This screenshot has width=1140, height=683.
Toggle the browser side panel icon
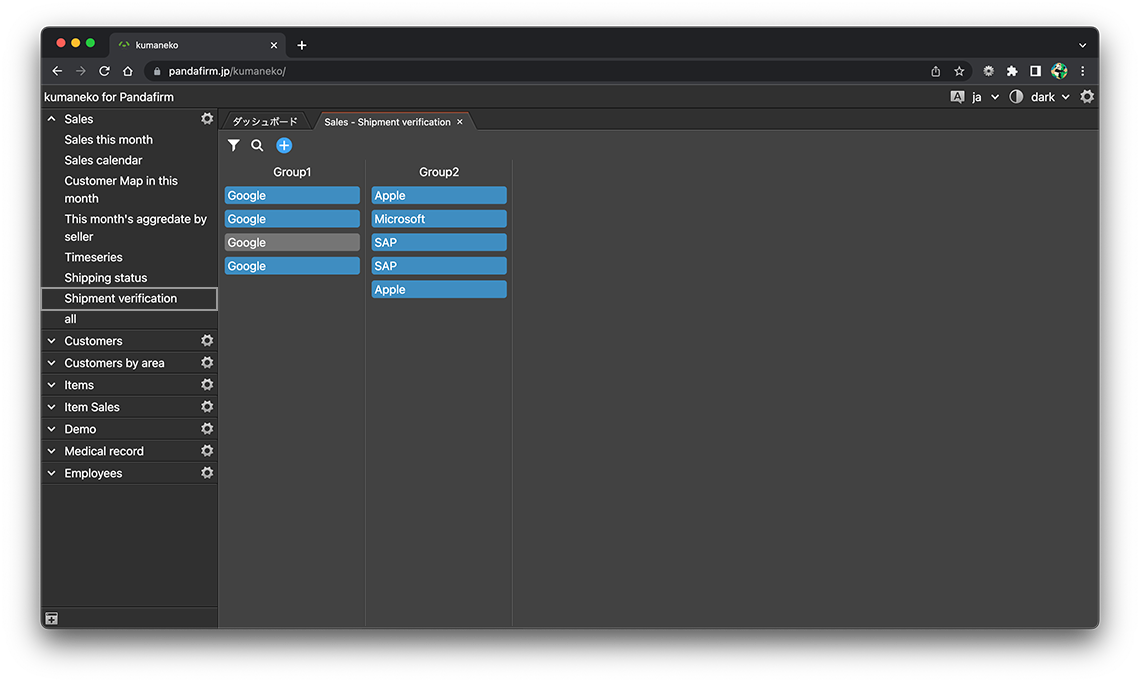(x=1035, y=71)
